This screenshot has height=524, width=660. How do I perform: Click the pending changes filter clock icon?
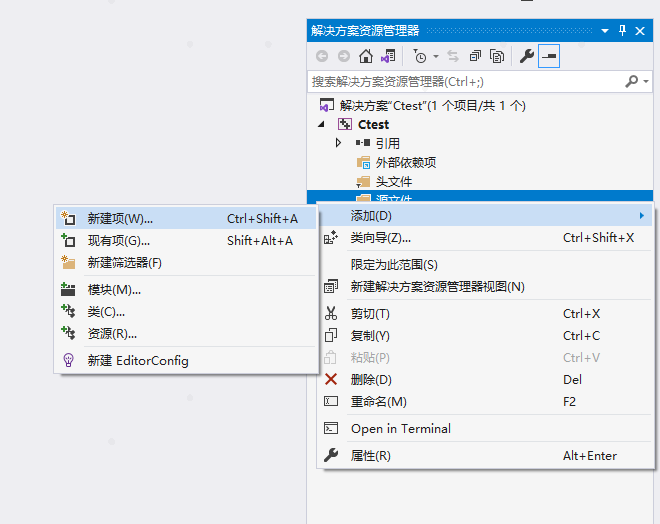click(x=420, y=56)
